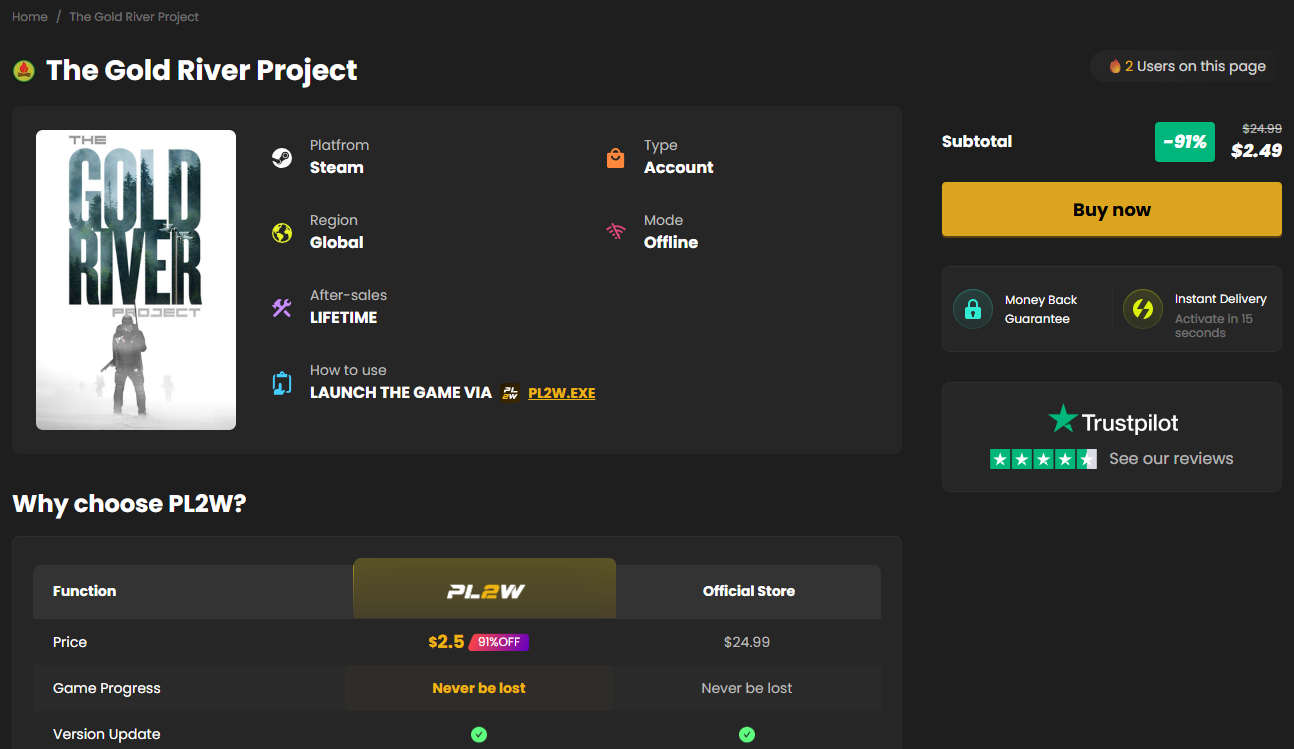Click the crossed-out $24.99 original price
1294x749 pixels.
[1262, 128]
